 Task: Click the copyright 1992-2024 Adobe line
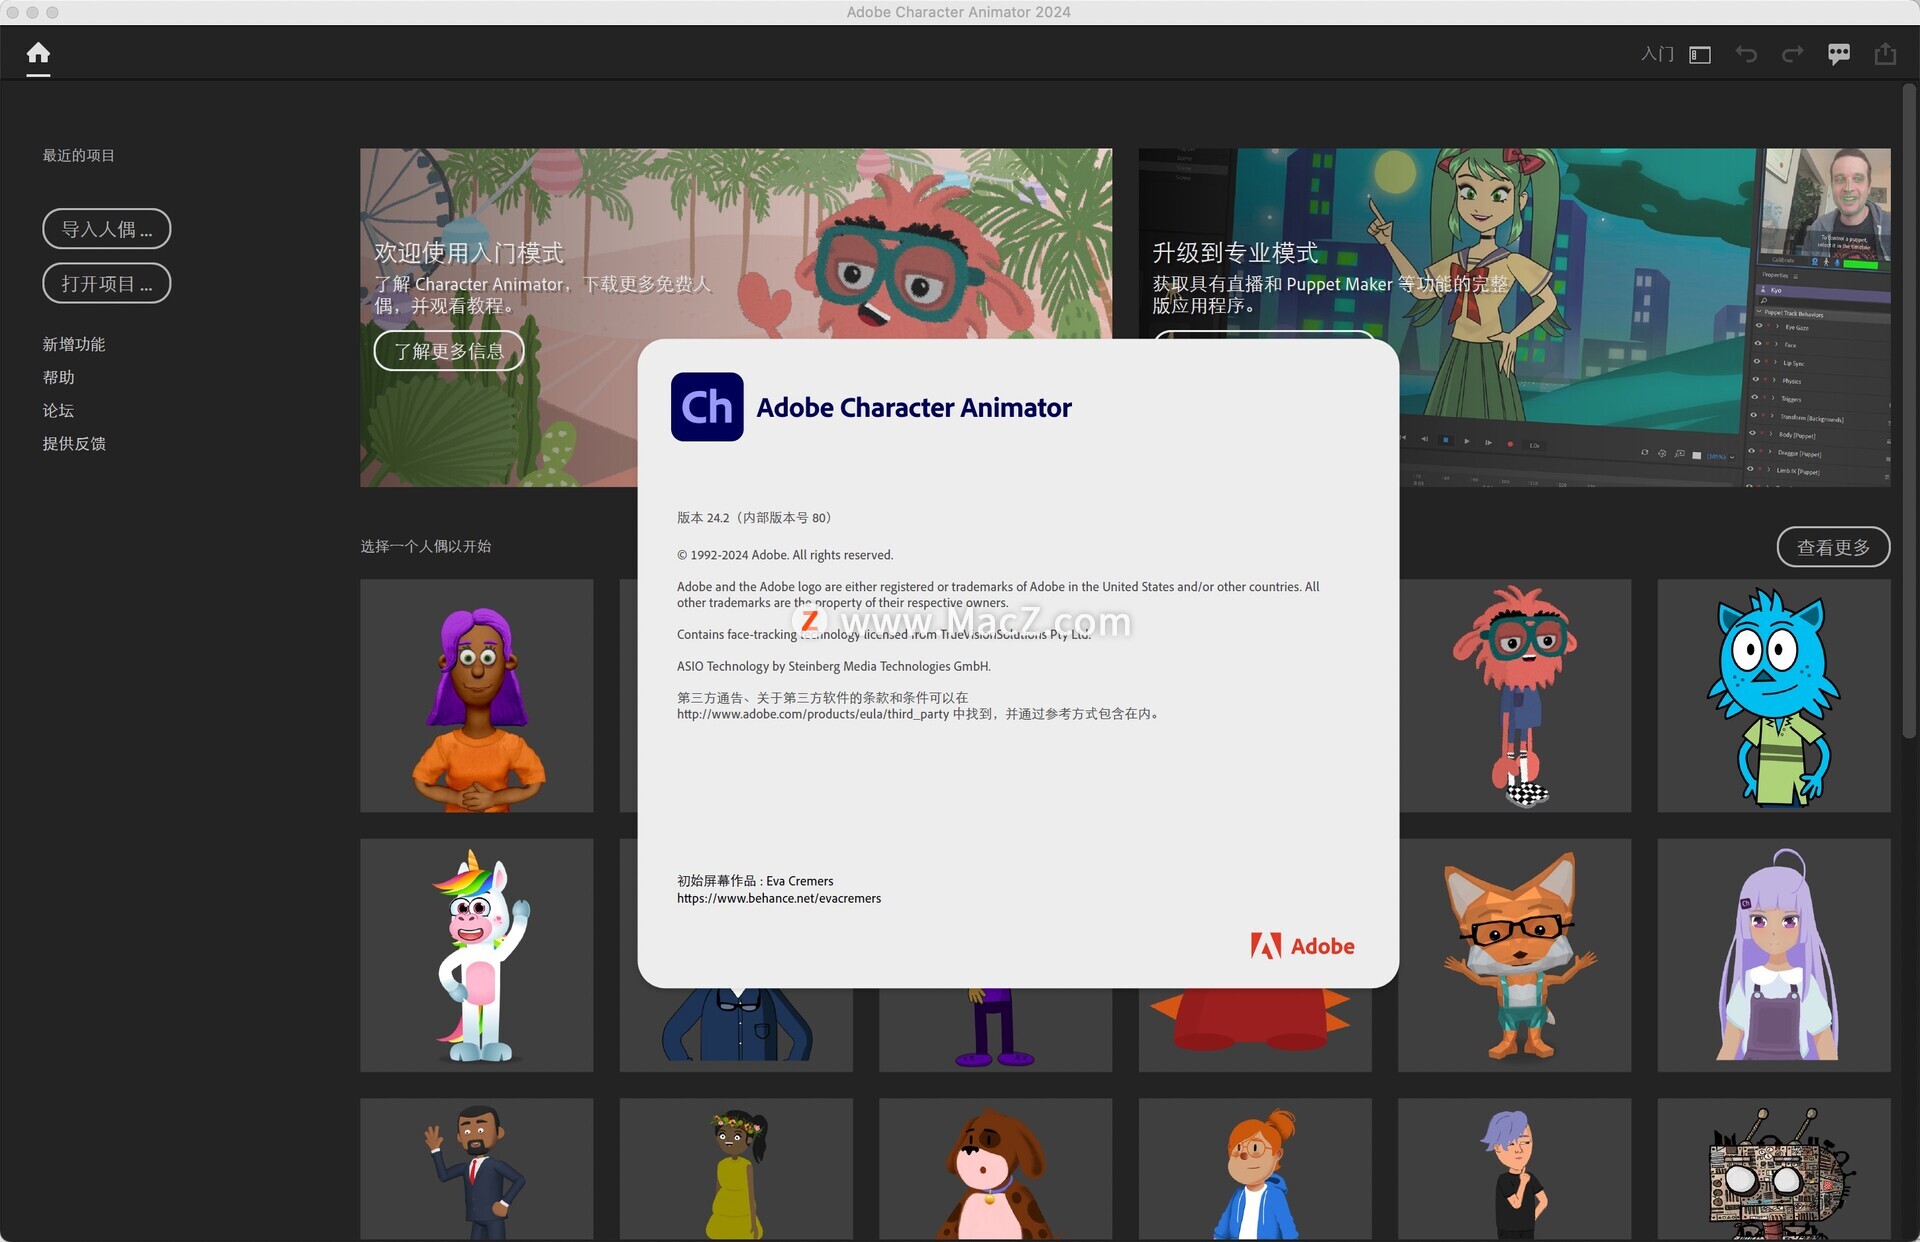pyautogui.click(x=785, y=555)
